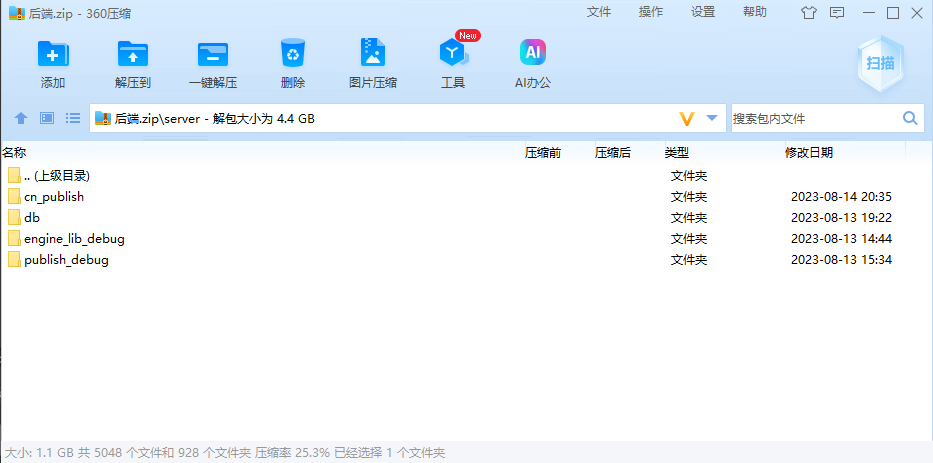933x463 pixels.
Task: Click the 扫描 (Scan) hexagon button
Action: (x=880, y=63)
